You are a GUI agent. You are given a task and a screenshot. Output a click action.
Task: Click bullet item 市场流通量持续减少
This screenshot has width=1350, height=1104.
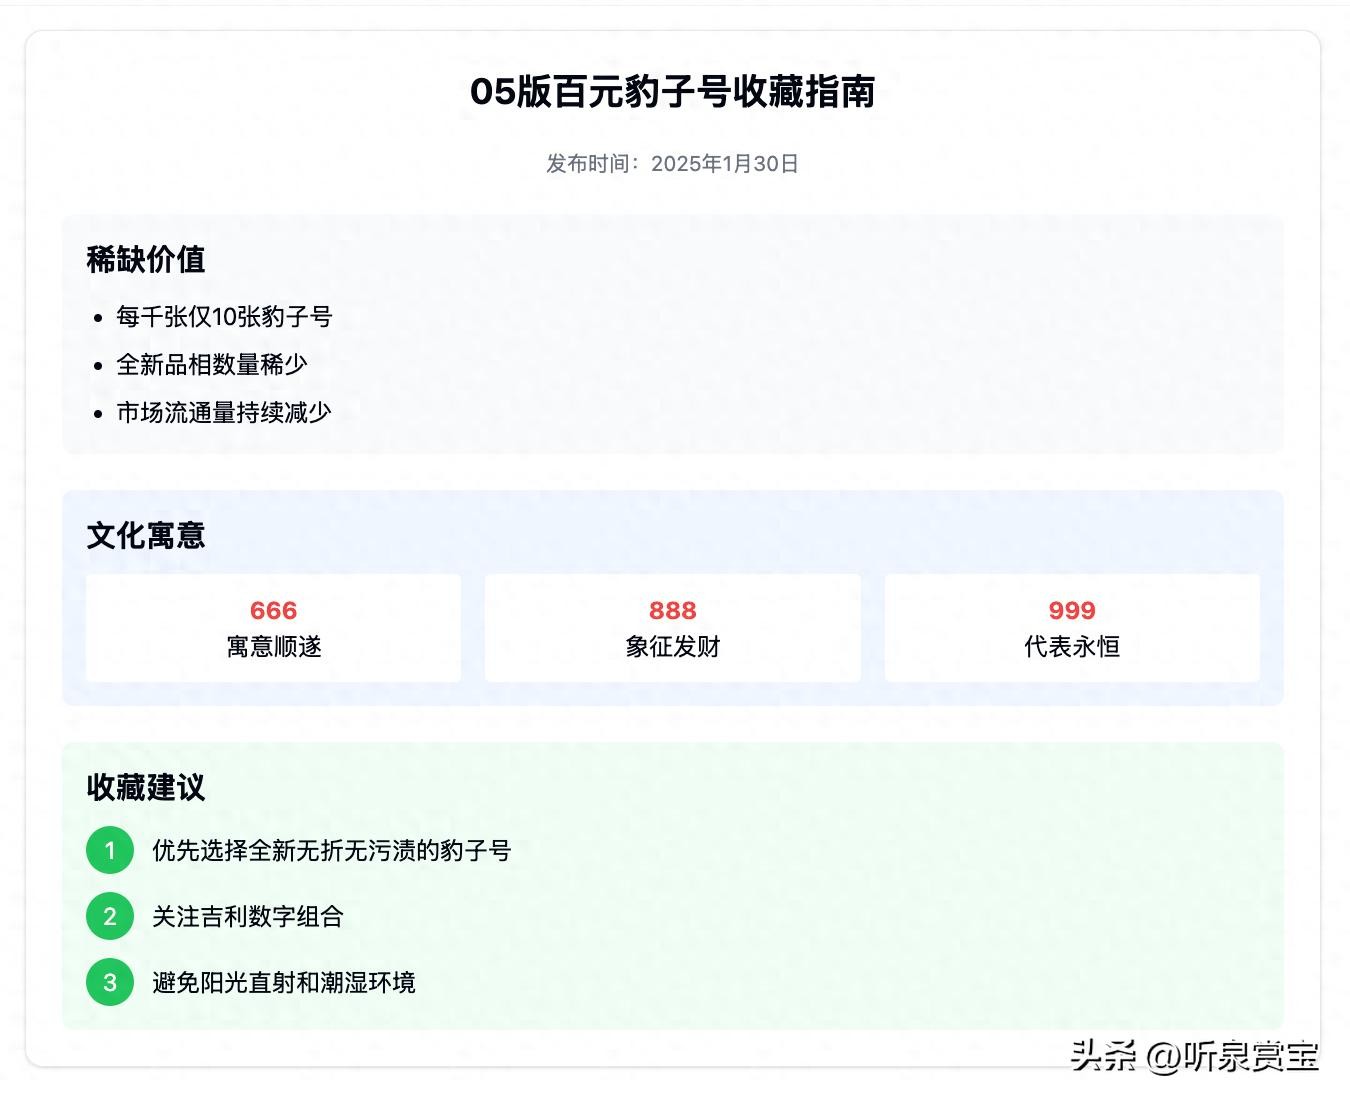click(x=224, y=413)
